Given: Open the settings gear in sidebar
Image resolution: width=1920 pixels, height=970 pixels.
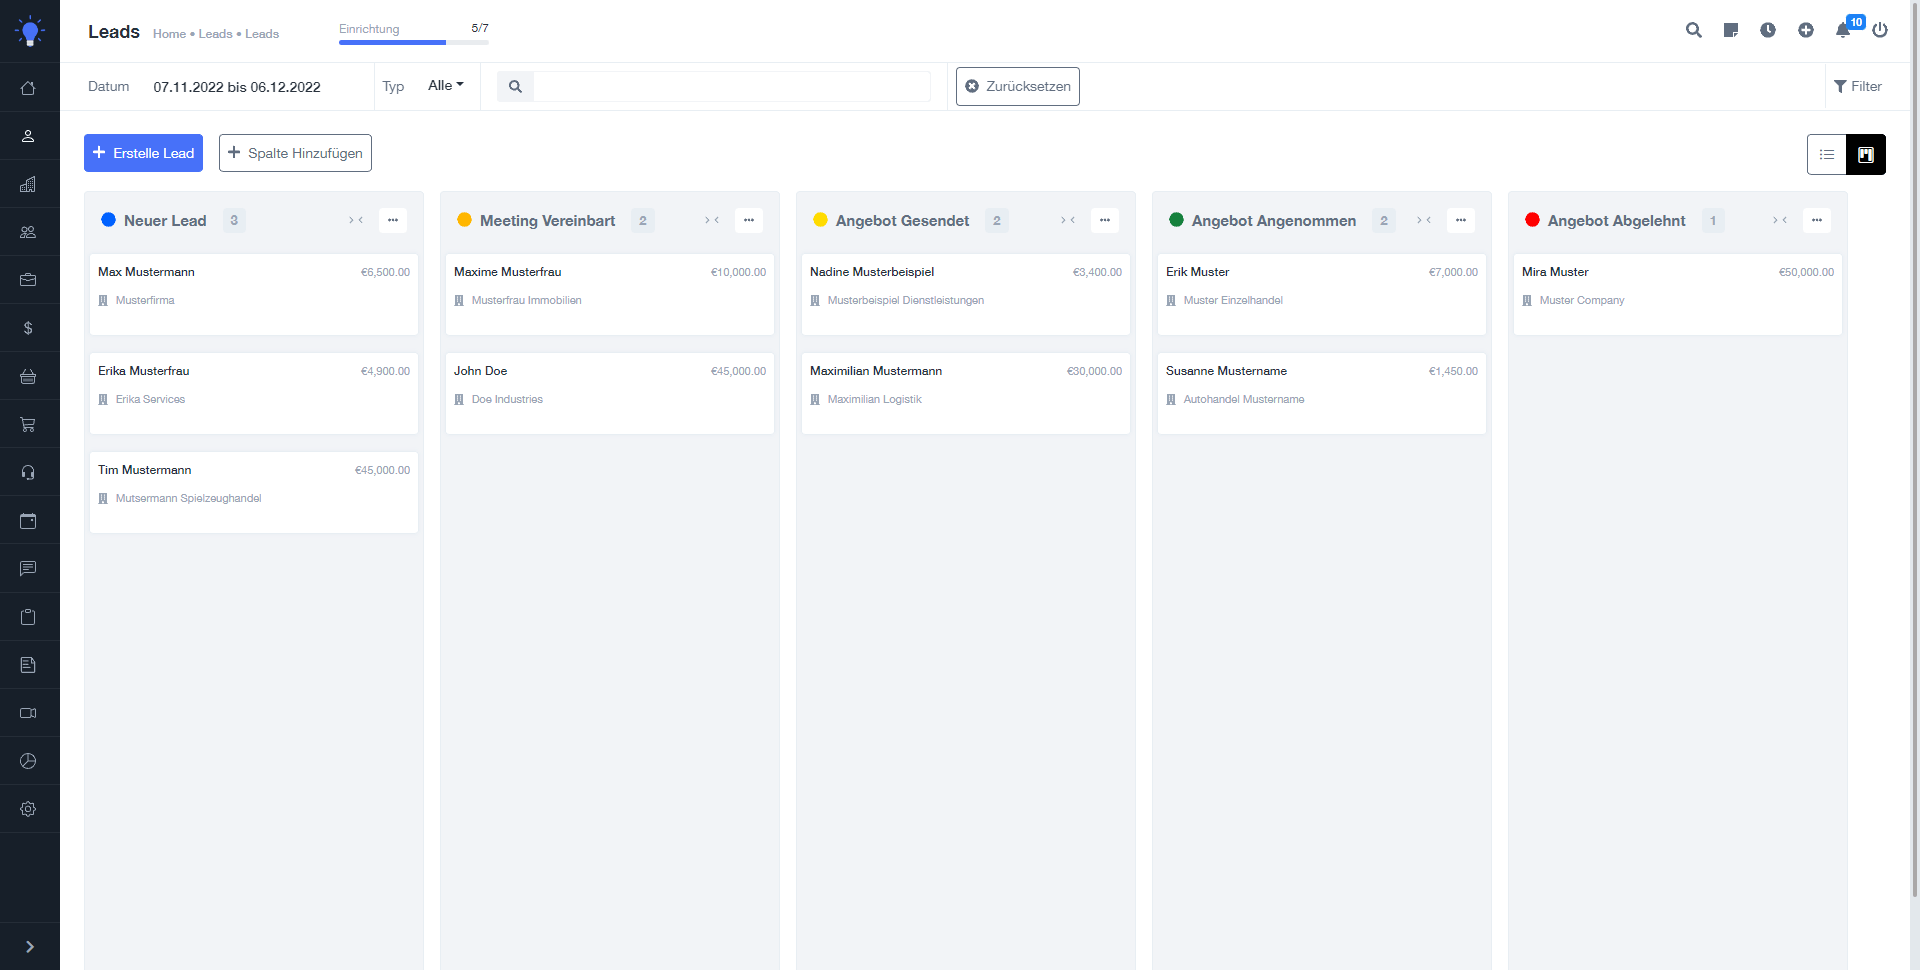Looking at the screenshot, I should 28,809.
